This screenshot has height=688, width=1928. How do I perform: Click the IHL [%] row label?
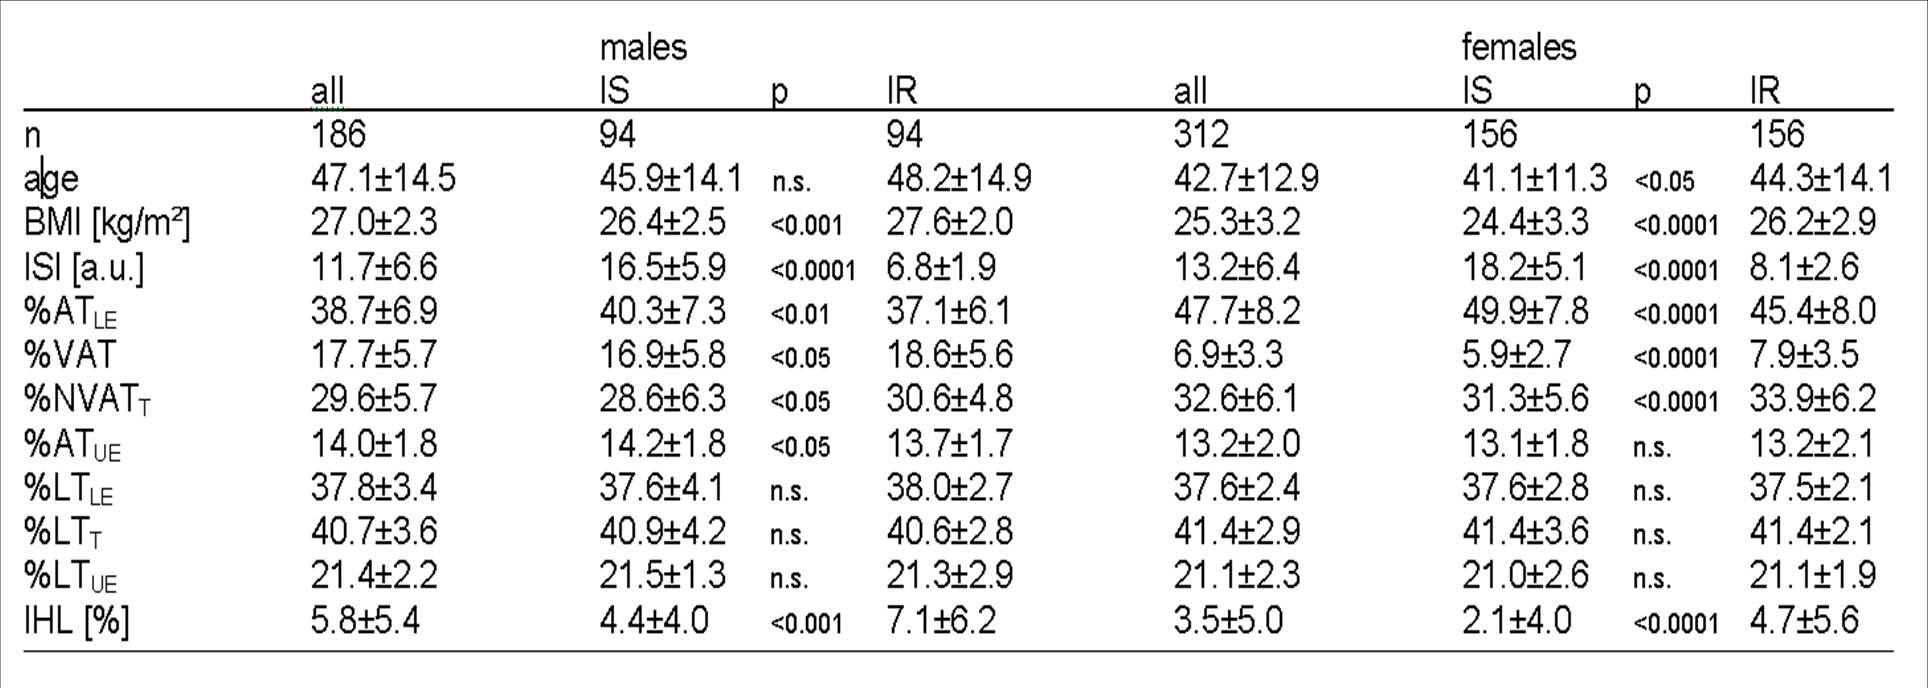[77, 621]
